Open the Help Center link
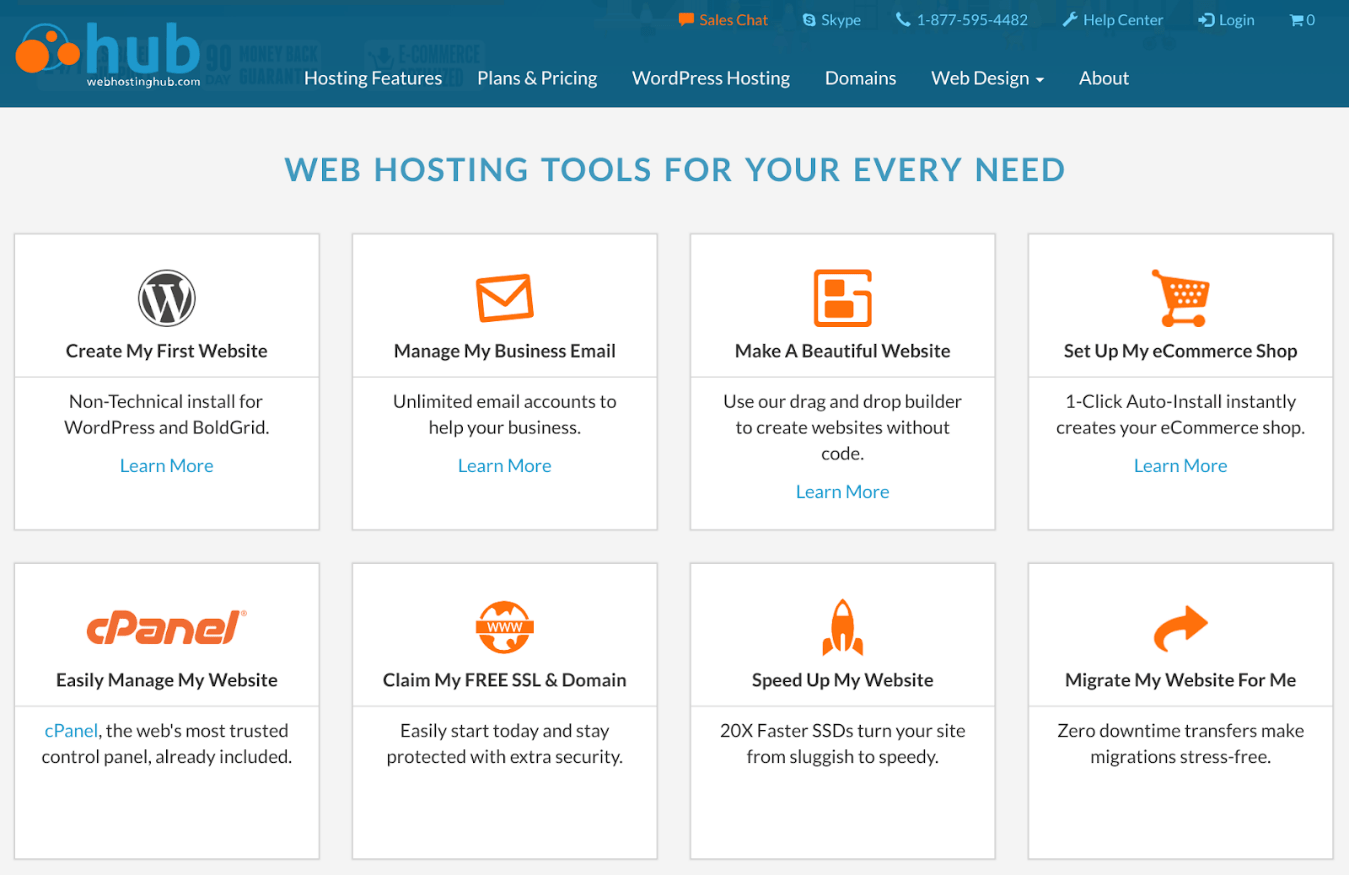1349x875 pixels. click(x=1123, y=20)
